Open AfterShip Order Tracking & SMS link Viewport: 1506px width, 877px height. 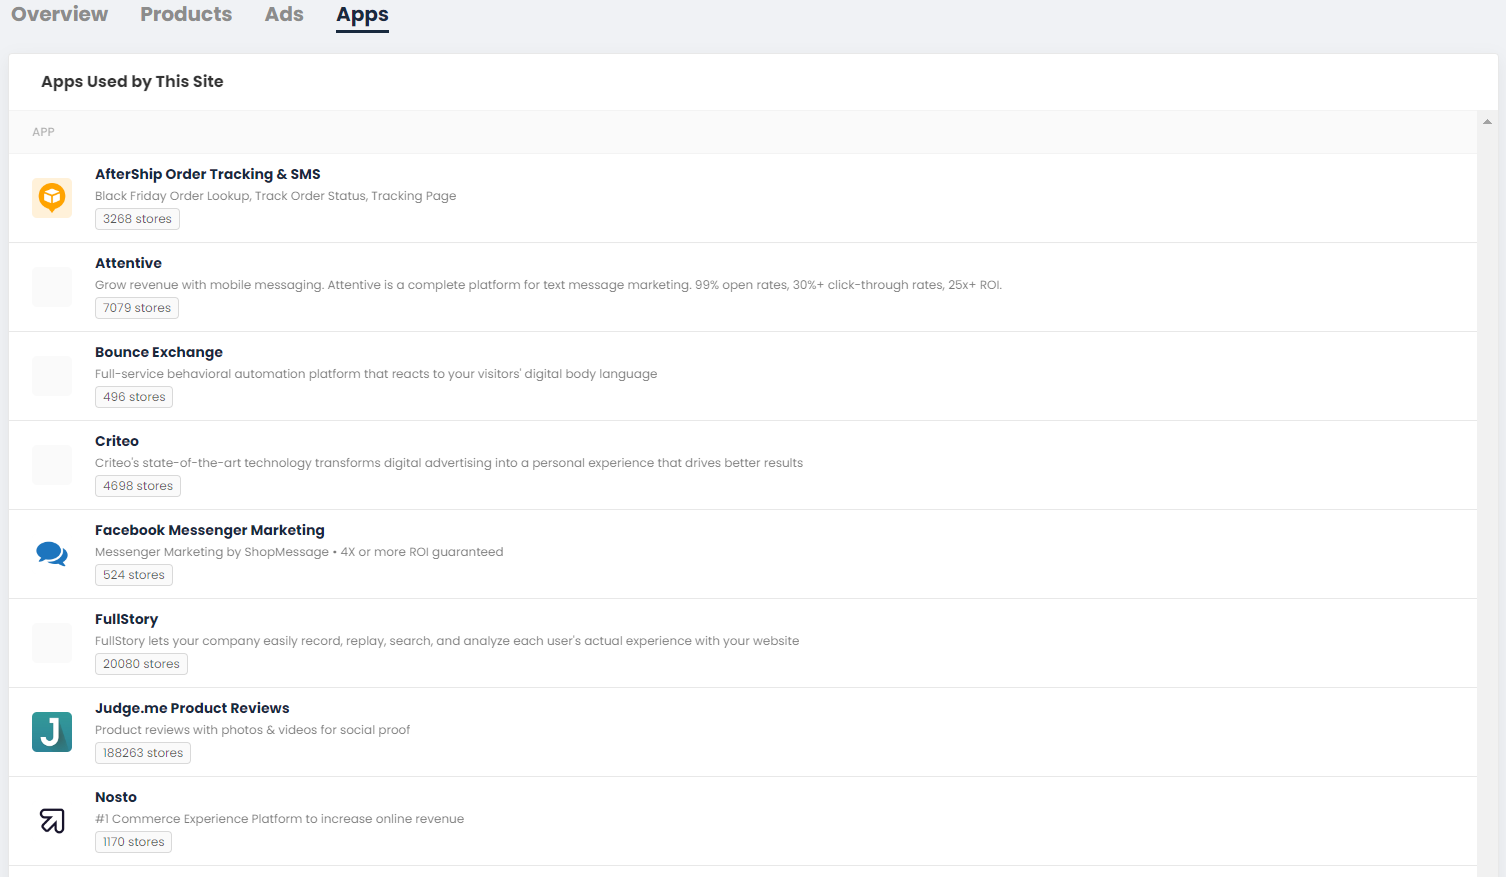[x=208, y=174]
